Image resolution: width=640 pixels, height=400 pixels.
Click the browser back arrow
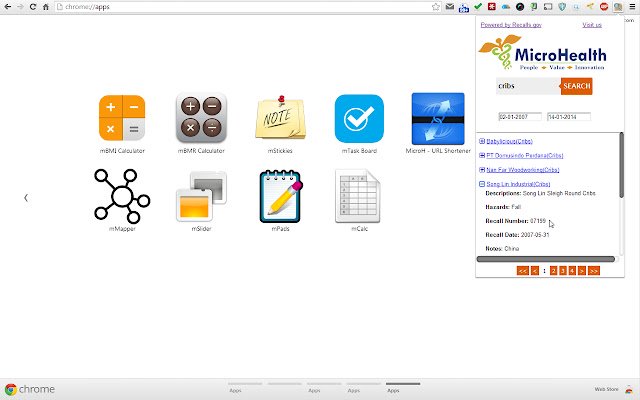tap(8, 7)
